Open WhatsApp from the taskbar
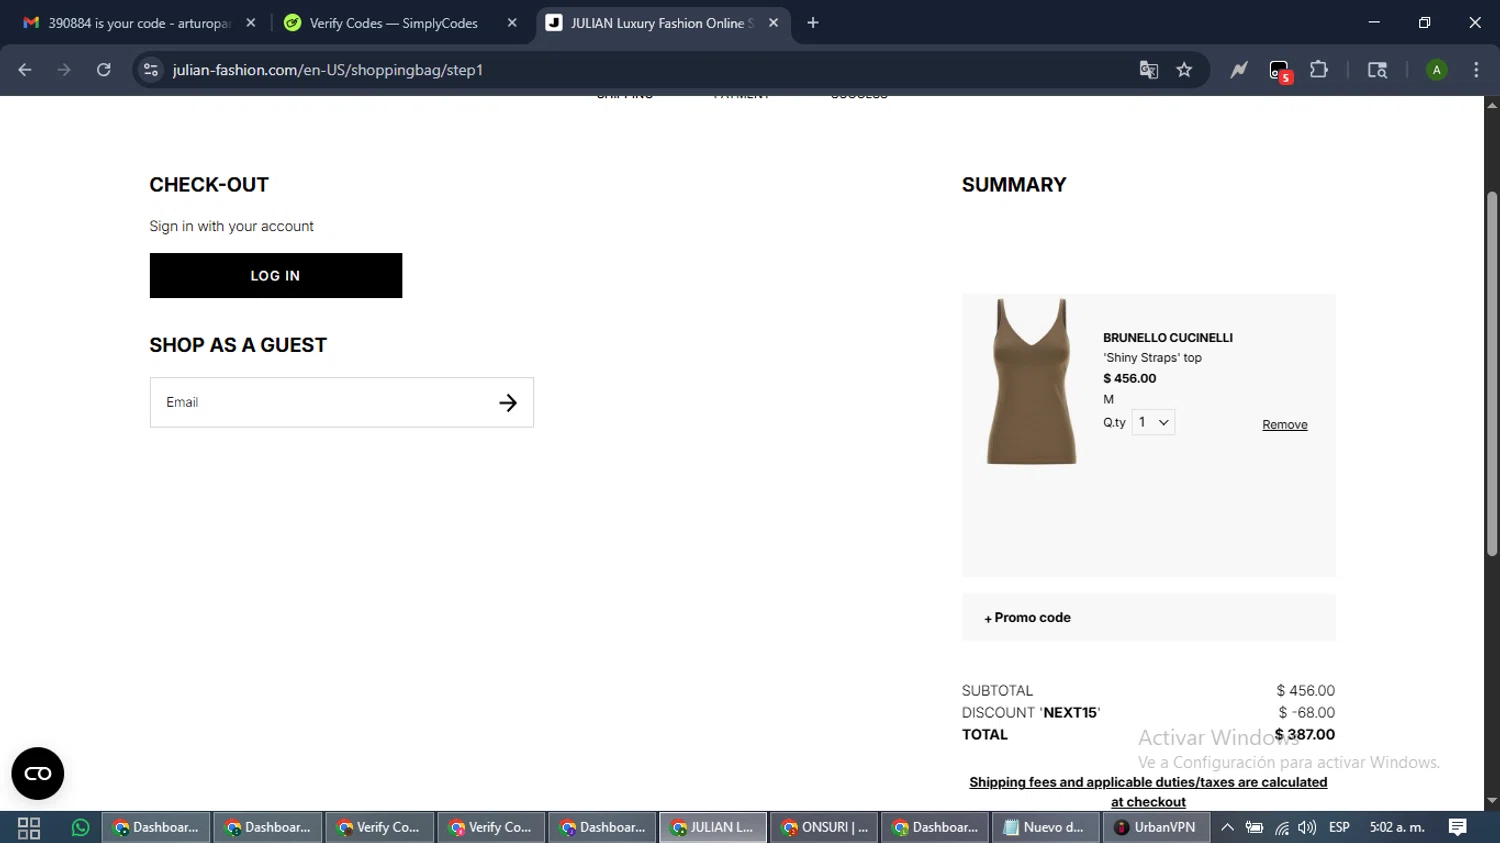Viewport: 1500px width, 843px height. [80, 828]
